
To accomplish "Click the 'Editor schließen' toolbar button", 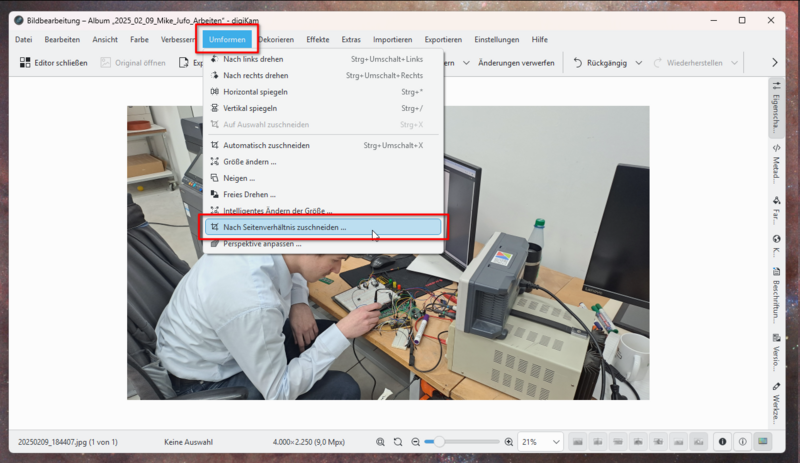I will 54,63.
